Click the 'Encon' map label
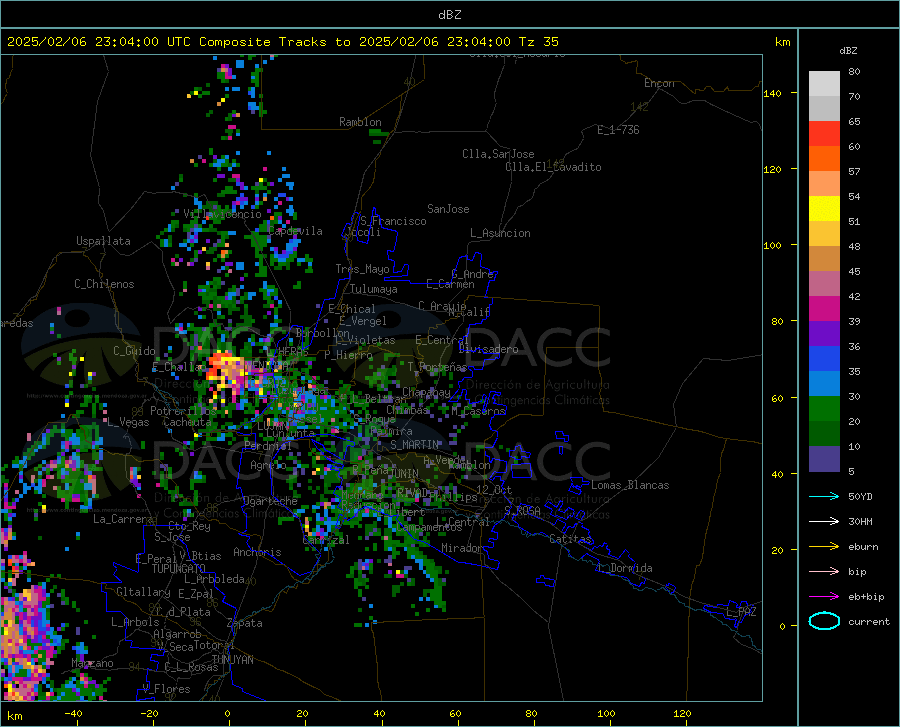The height and width of the screenshot is (727, 900). [x=659, y=83]
